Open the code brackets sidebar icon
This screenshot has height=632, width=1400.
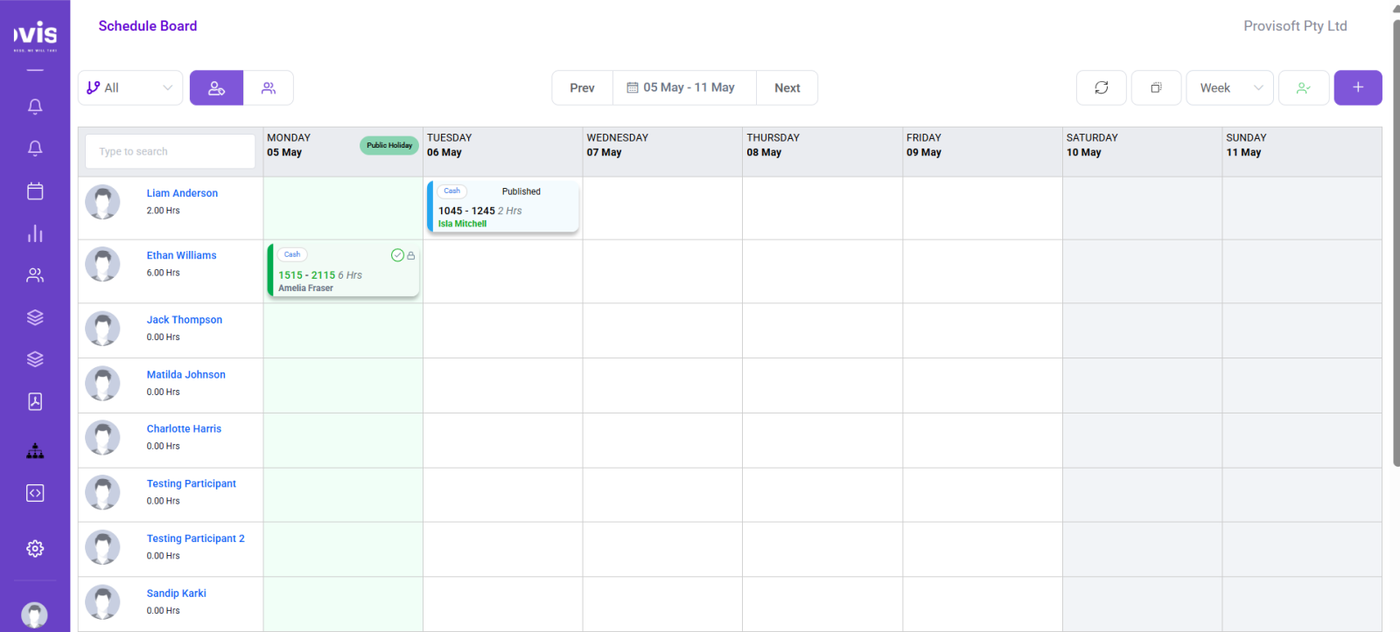[35, 493]
